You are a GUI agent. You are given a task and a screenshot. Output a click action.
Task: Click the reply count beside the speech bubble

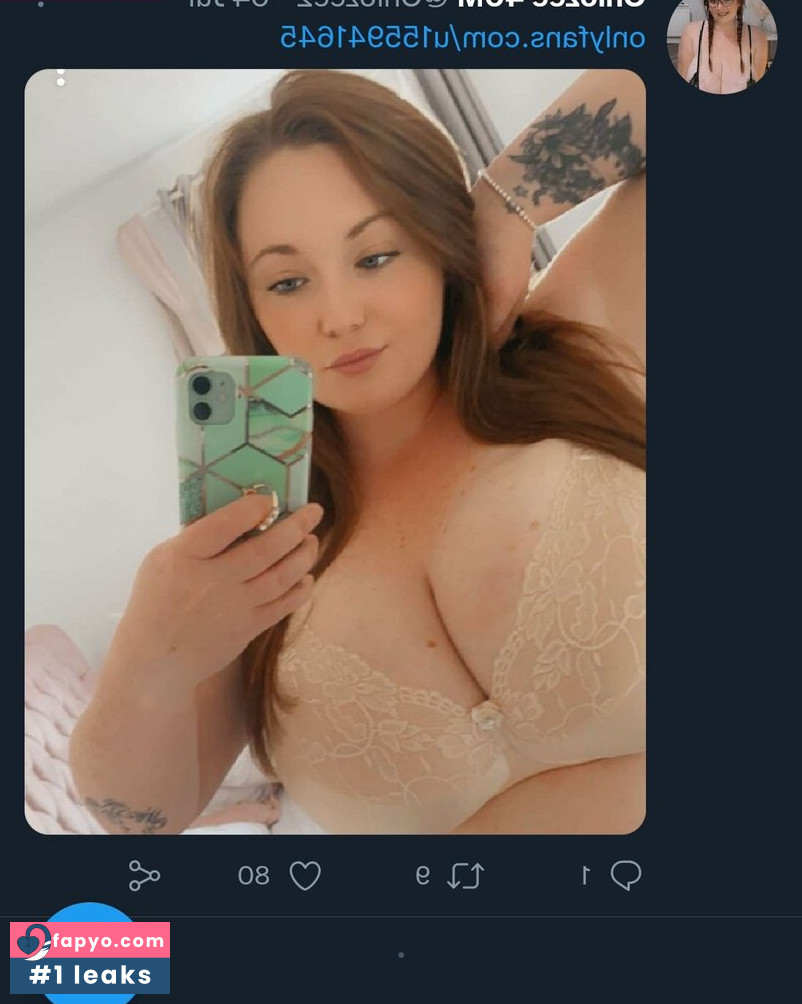pos(585,875)
